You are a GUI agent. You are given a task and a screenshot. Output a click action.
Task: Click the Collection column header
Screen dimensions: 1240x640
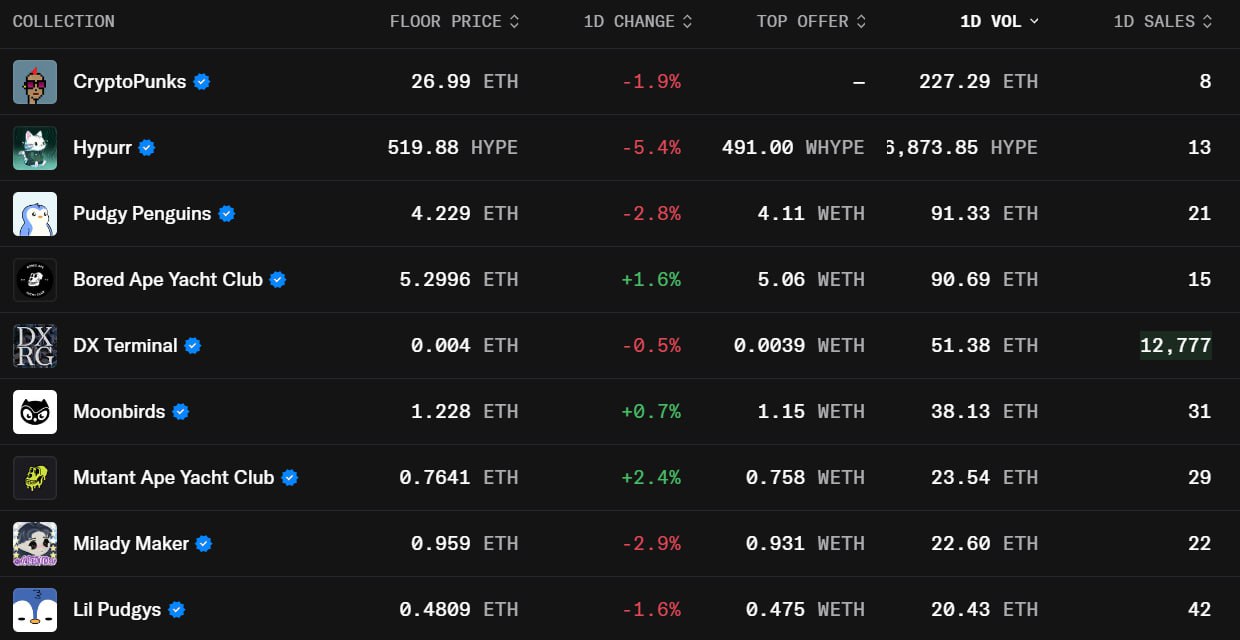64,21
